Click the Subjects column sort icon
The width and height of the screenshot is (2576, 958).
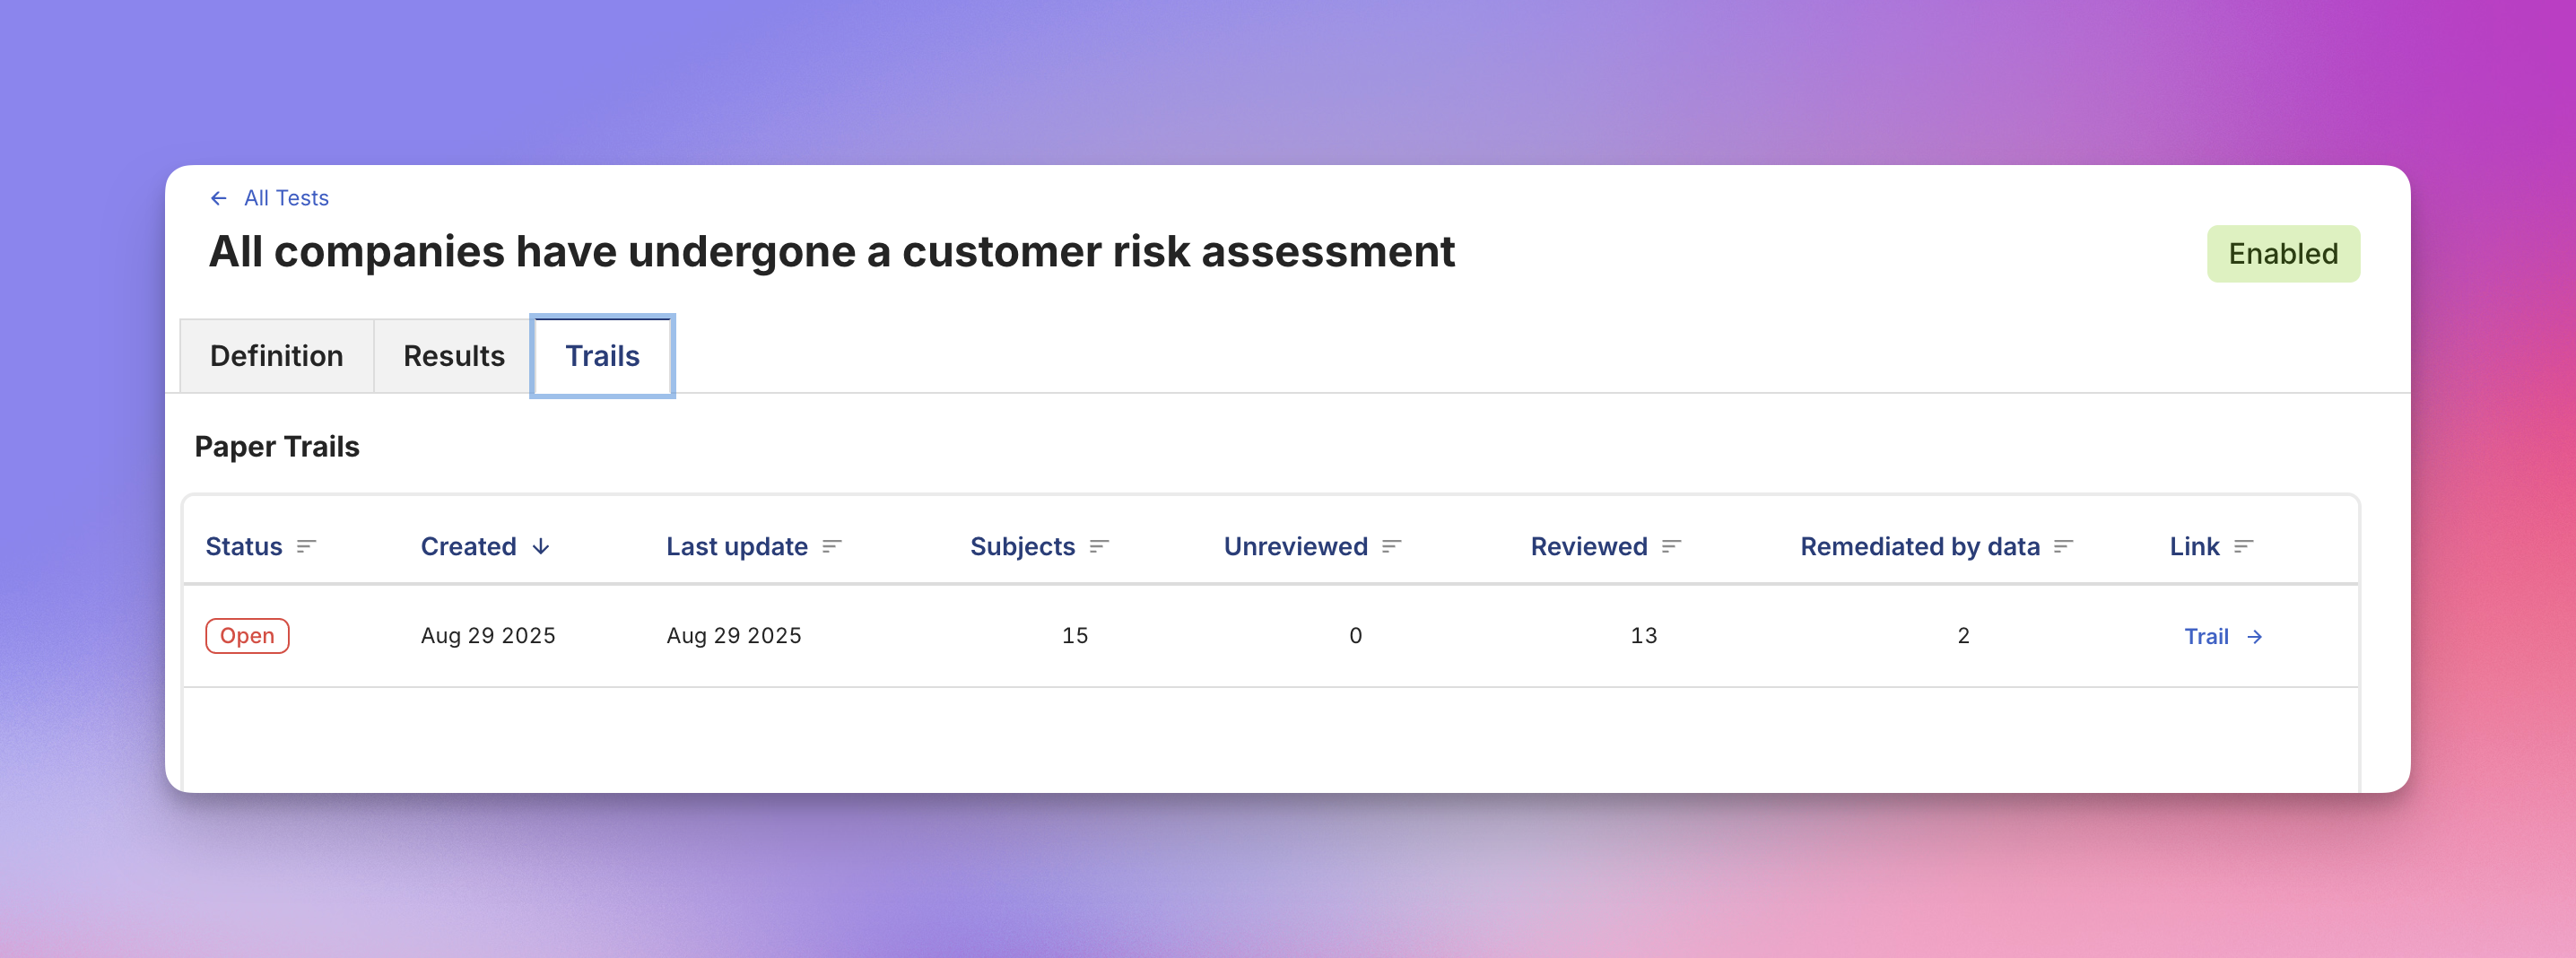[x=1099, y=546]
